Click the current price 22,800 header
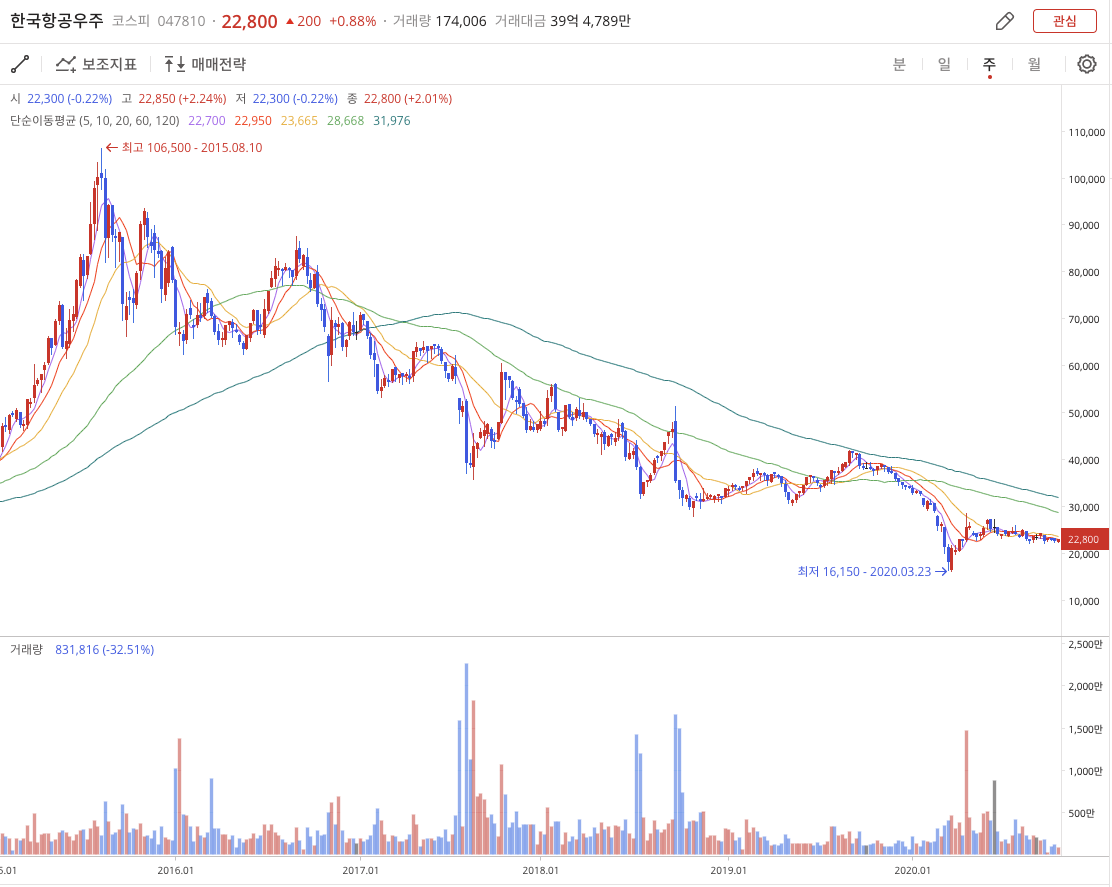1112x887 pixels. tap(250, 21)
